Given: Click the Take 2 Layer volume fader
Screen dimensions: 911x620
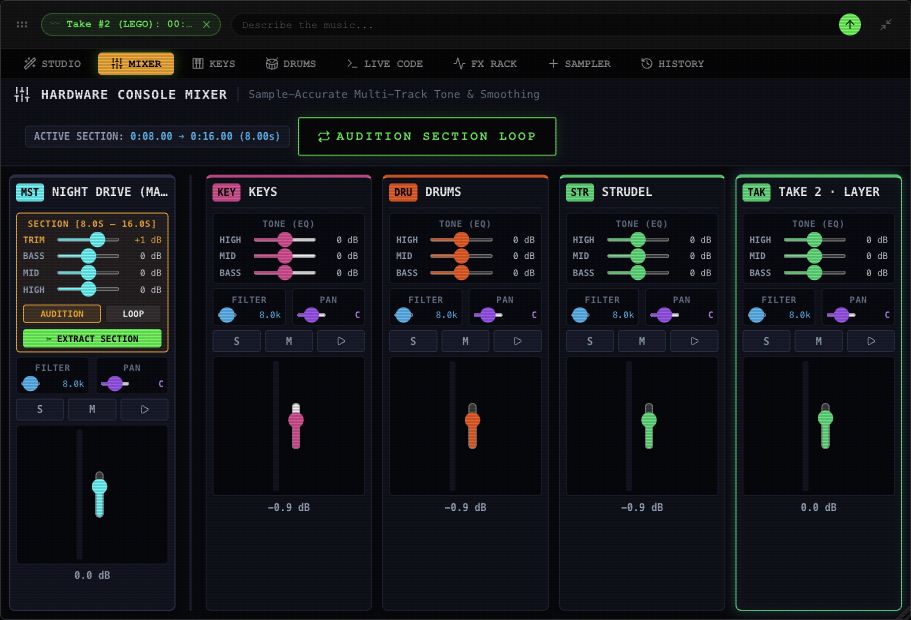Looking at the screenshot, I should (x=826, y=426).
